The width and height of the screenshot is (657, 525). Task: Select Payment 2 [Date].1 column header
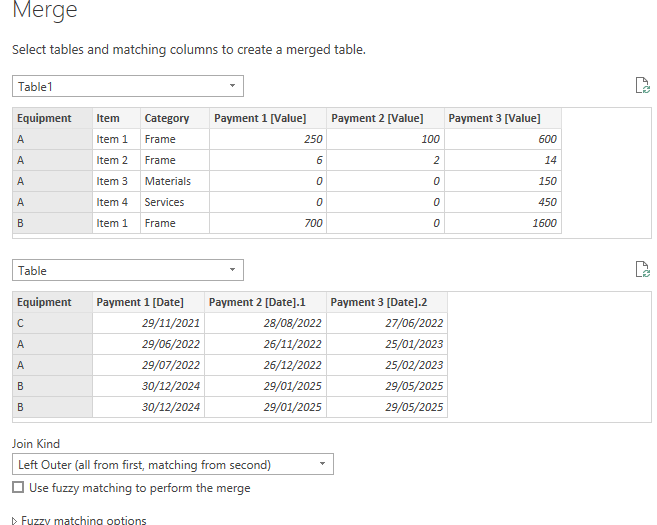[265, 302]
